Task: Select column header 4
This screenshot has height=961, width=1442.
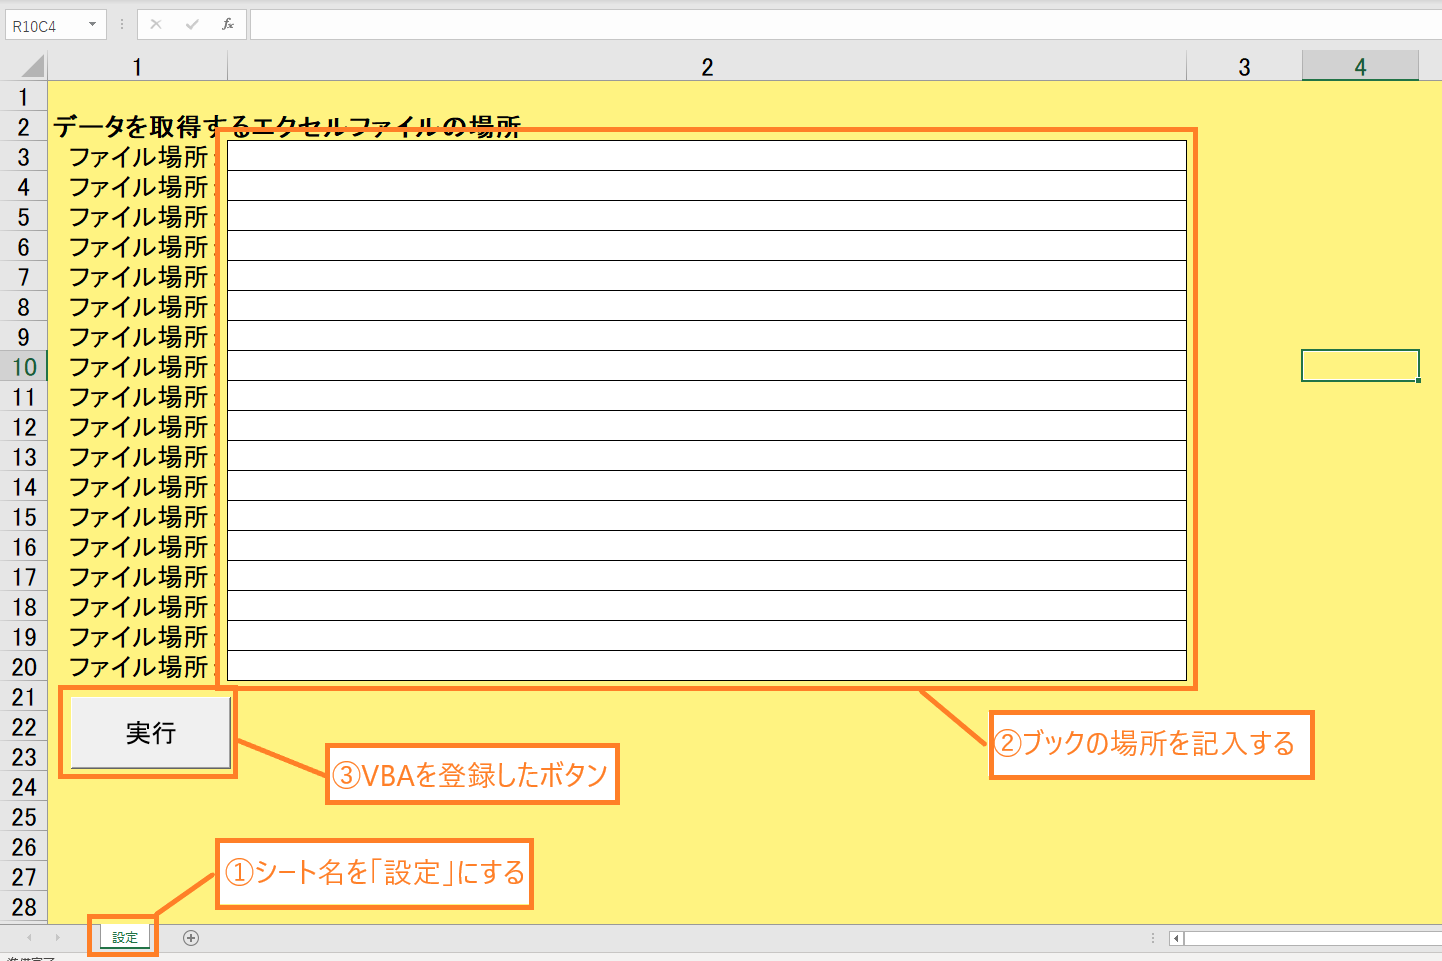Action: [x=1360, y=67]
